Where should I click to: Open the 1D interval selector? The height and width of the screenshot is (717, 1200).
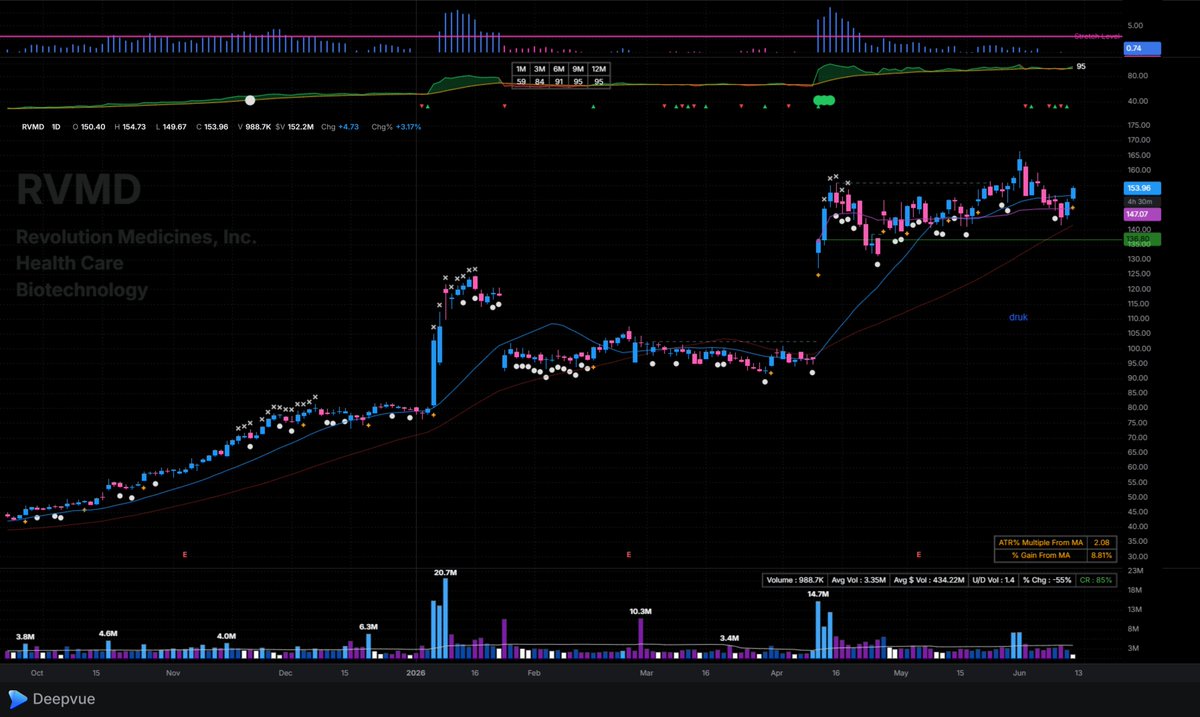click(x=56, y=127)
